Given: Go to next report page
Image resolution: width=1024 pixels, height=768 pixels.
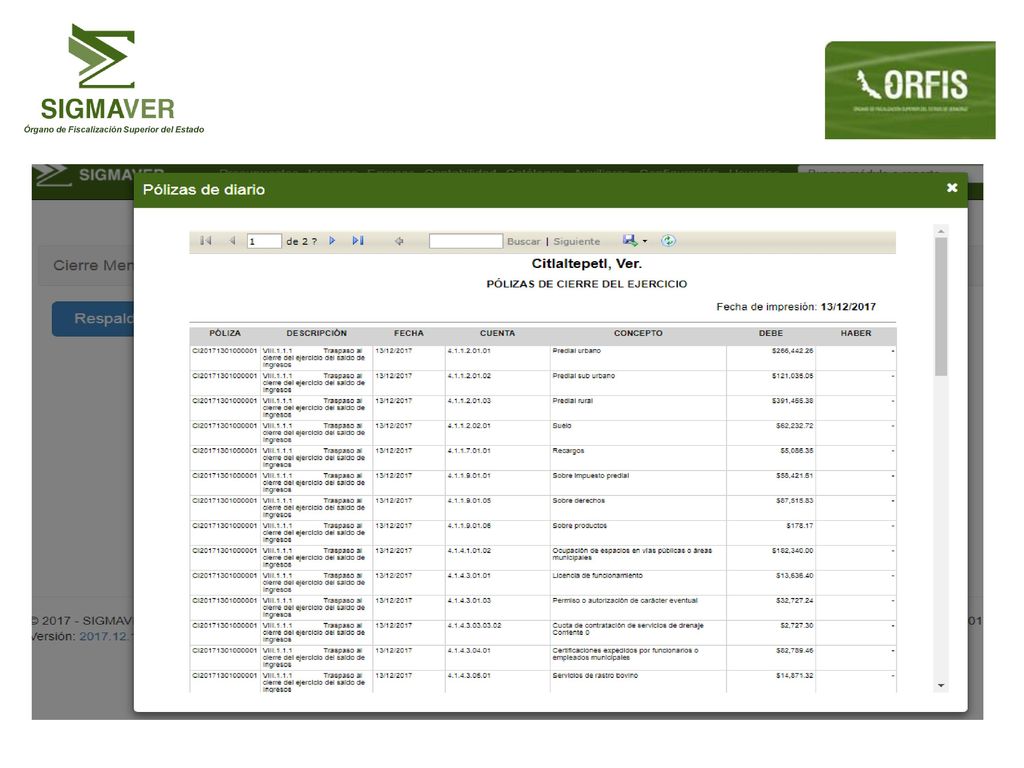Looking at the screenshot, I should point(332,241).
